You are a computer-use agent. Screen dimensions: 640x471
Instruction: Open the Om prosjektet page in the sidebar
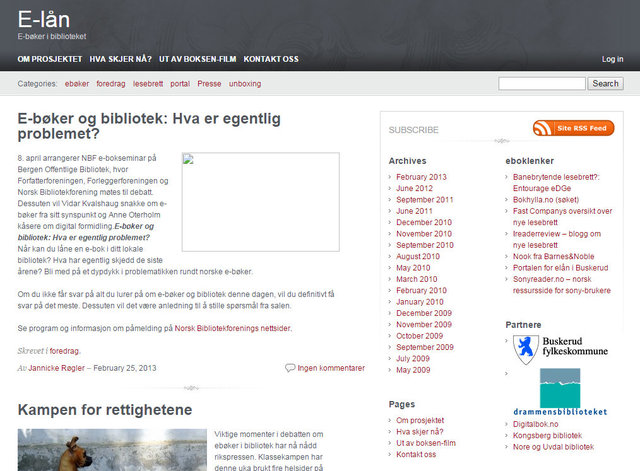click(420, 420)
